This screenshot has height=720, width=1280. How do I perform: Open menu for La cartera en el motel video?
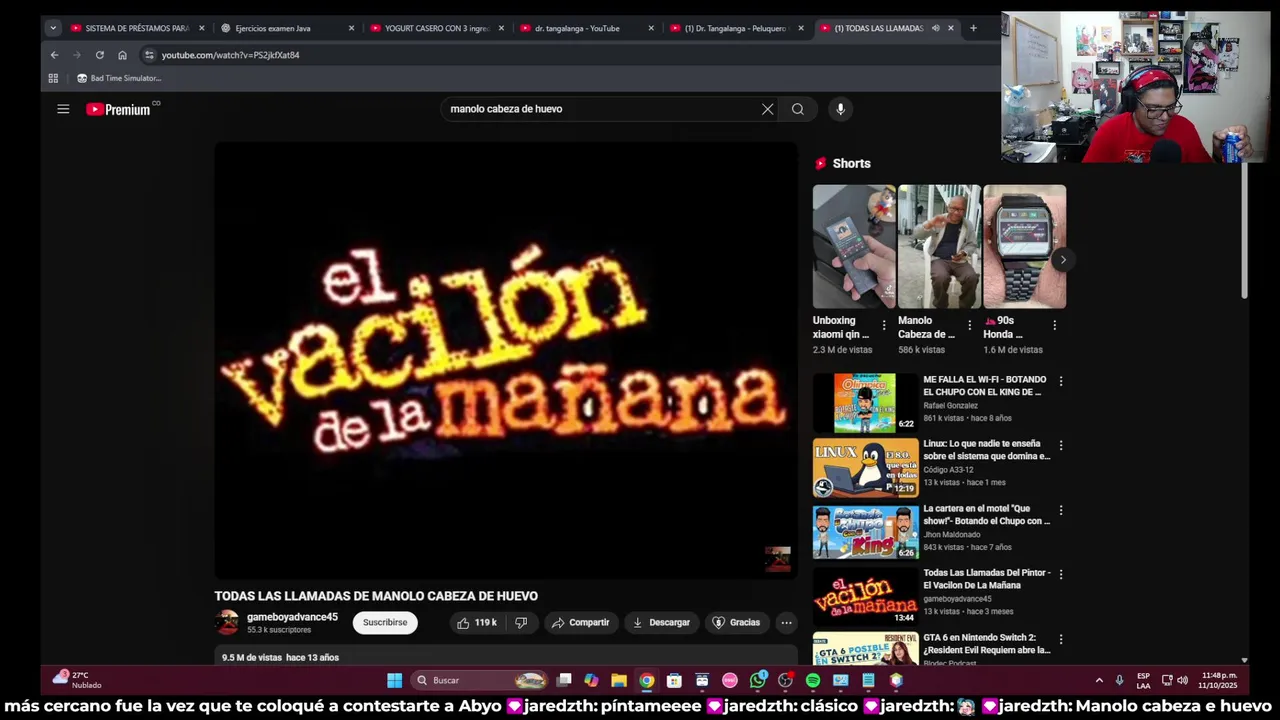coord(1061,510)
